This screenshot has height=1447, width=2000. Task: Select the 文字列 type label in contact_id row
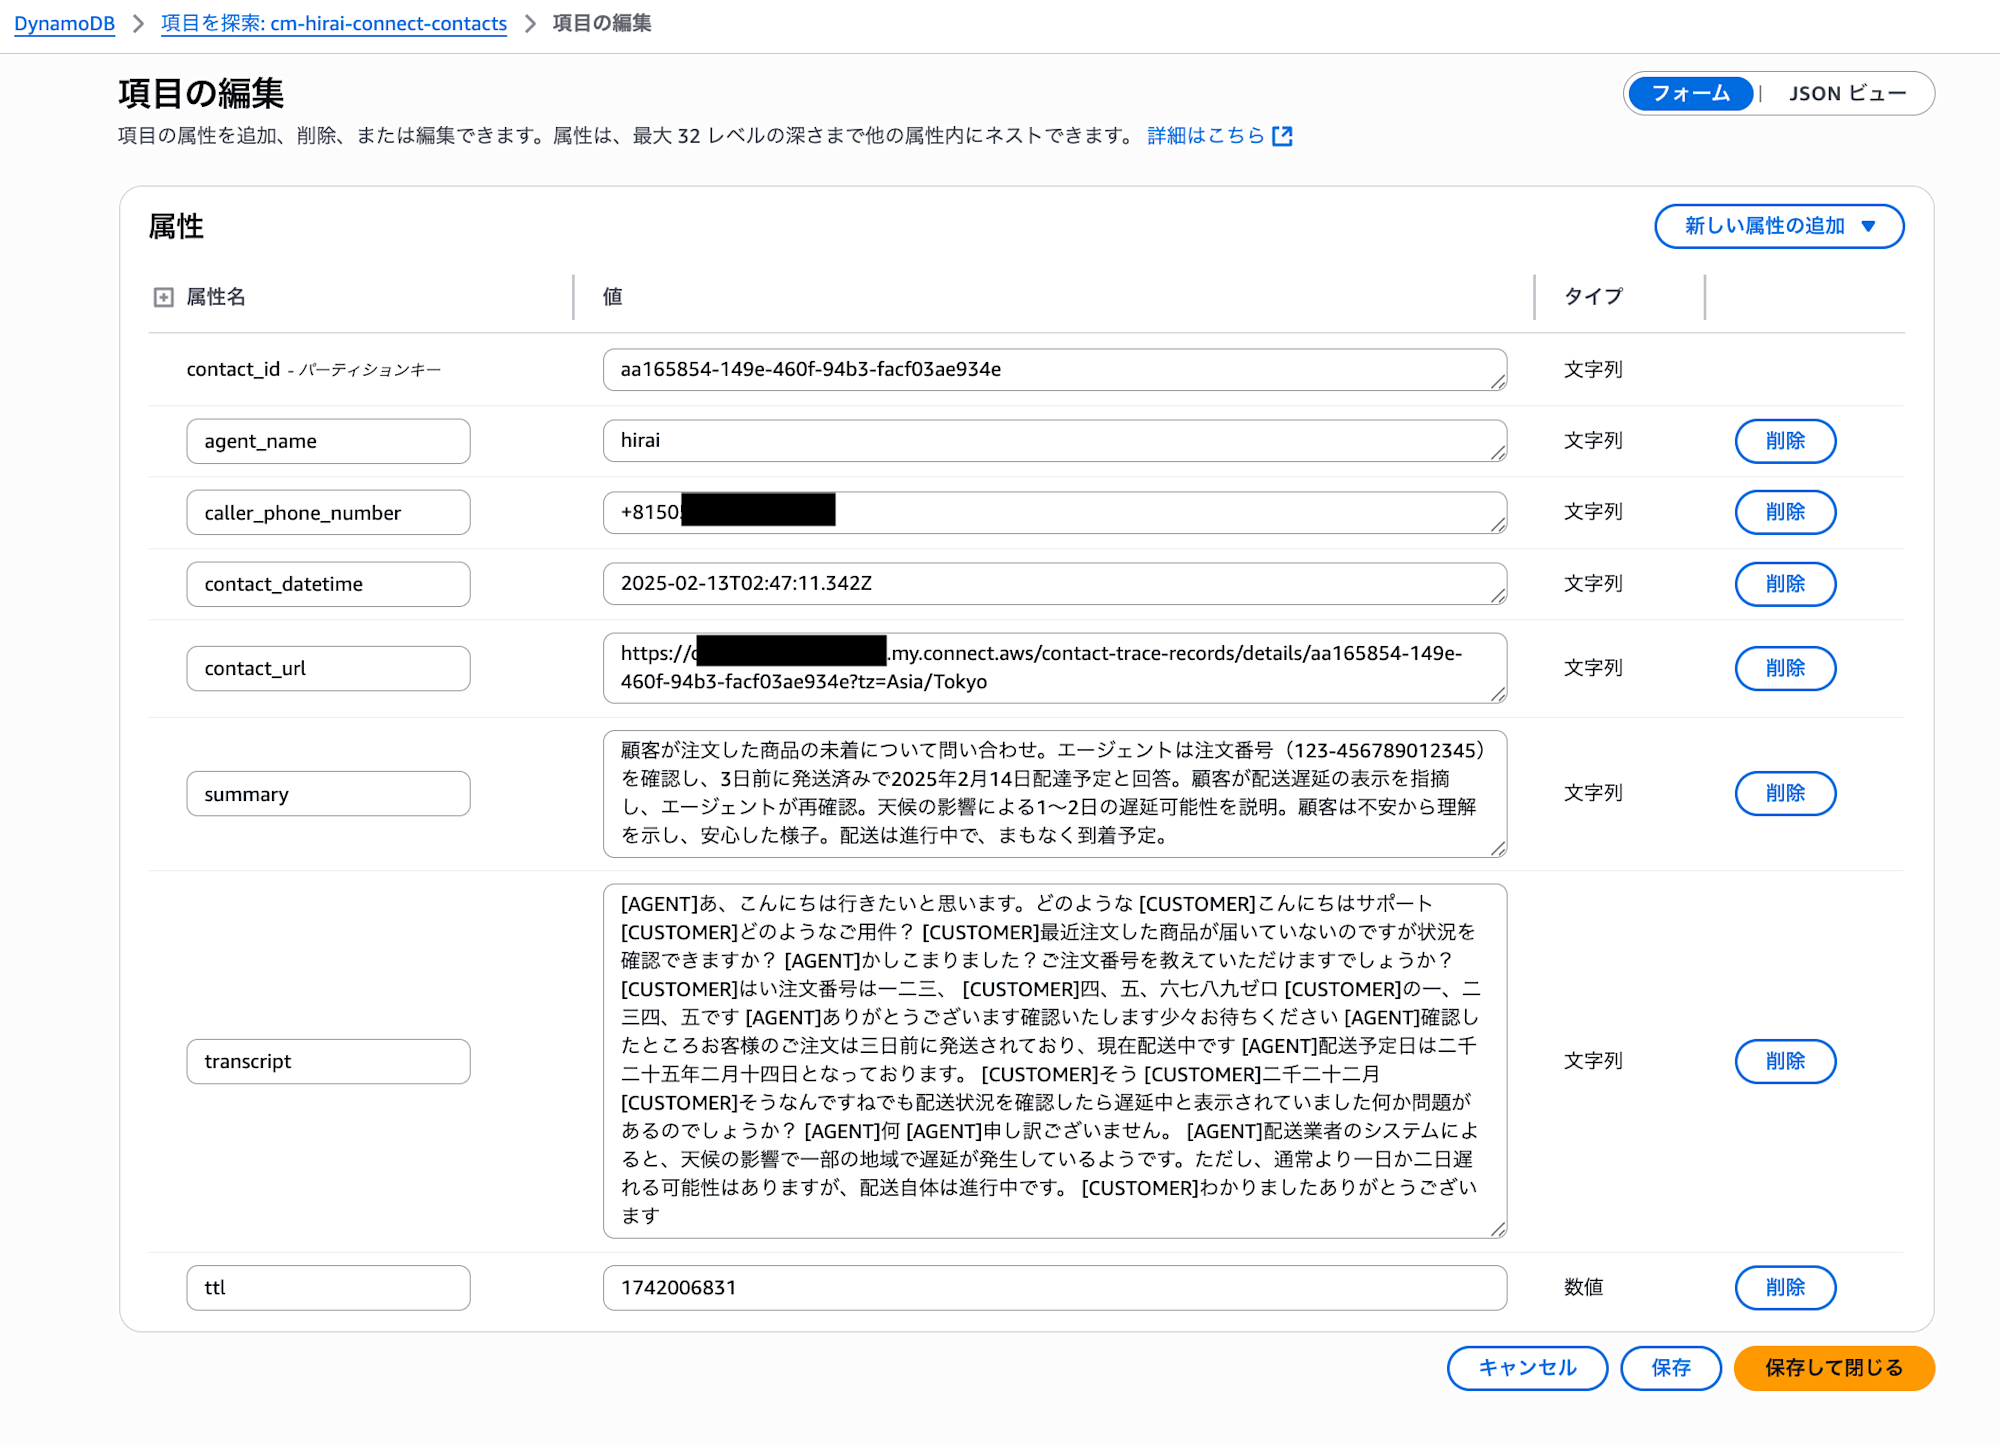[1593, 370]
